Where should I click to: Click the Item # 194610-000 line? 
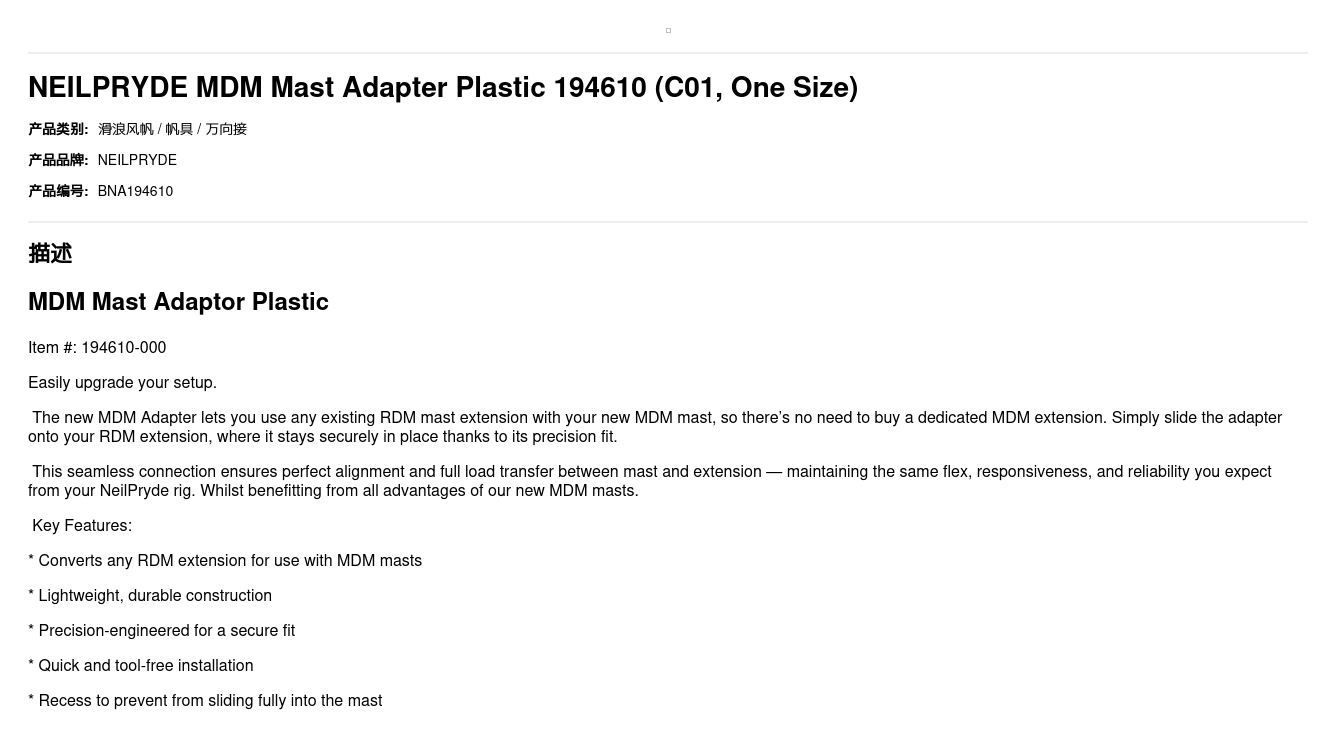tap(97, 348)
